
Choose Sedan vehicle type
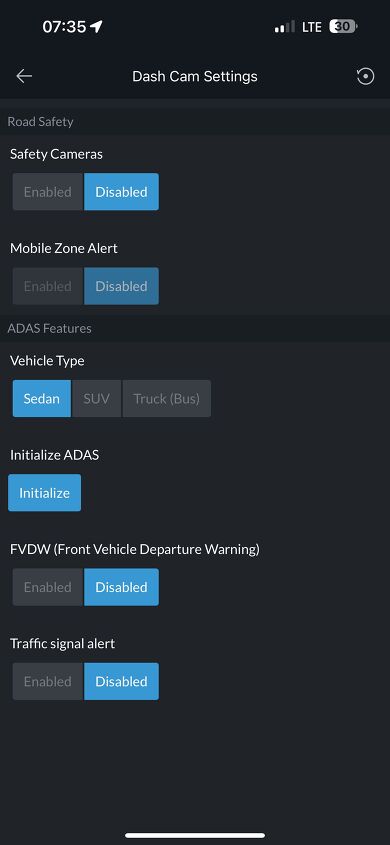point(41,399)
